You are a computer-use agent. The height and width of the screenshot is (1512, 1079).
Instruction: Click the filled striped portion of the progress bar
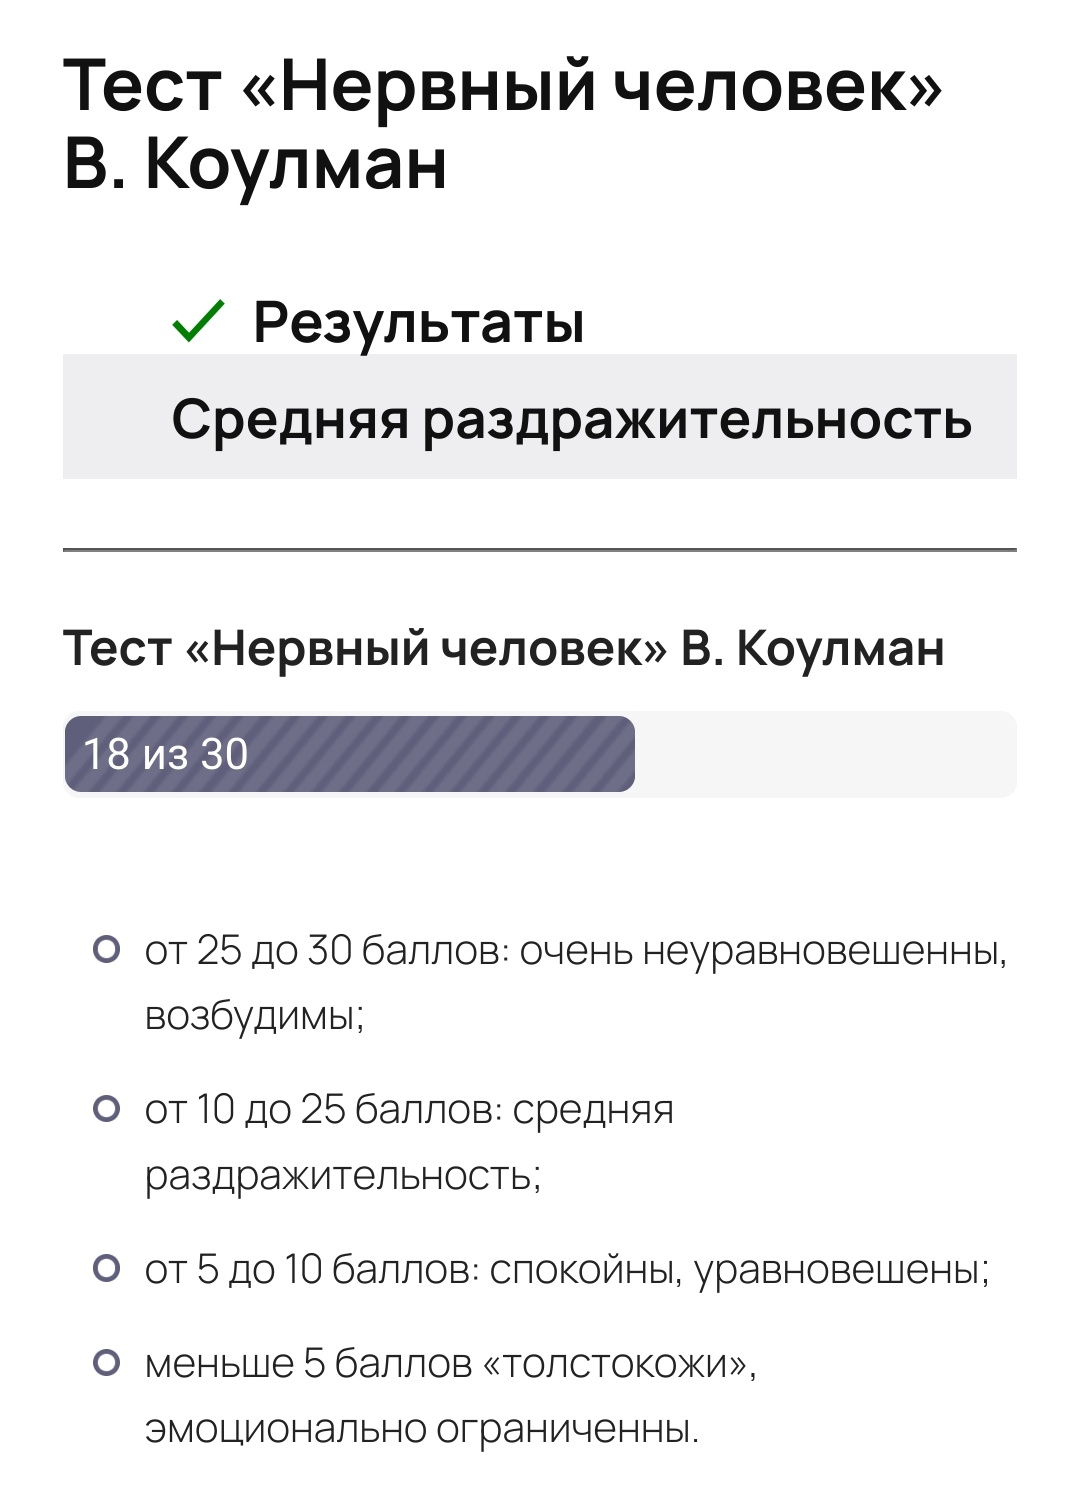tap(350, 754)
